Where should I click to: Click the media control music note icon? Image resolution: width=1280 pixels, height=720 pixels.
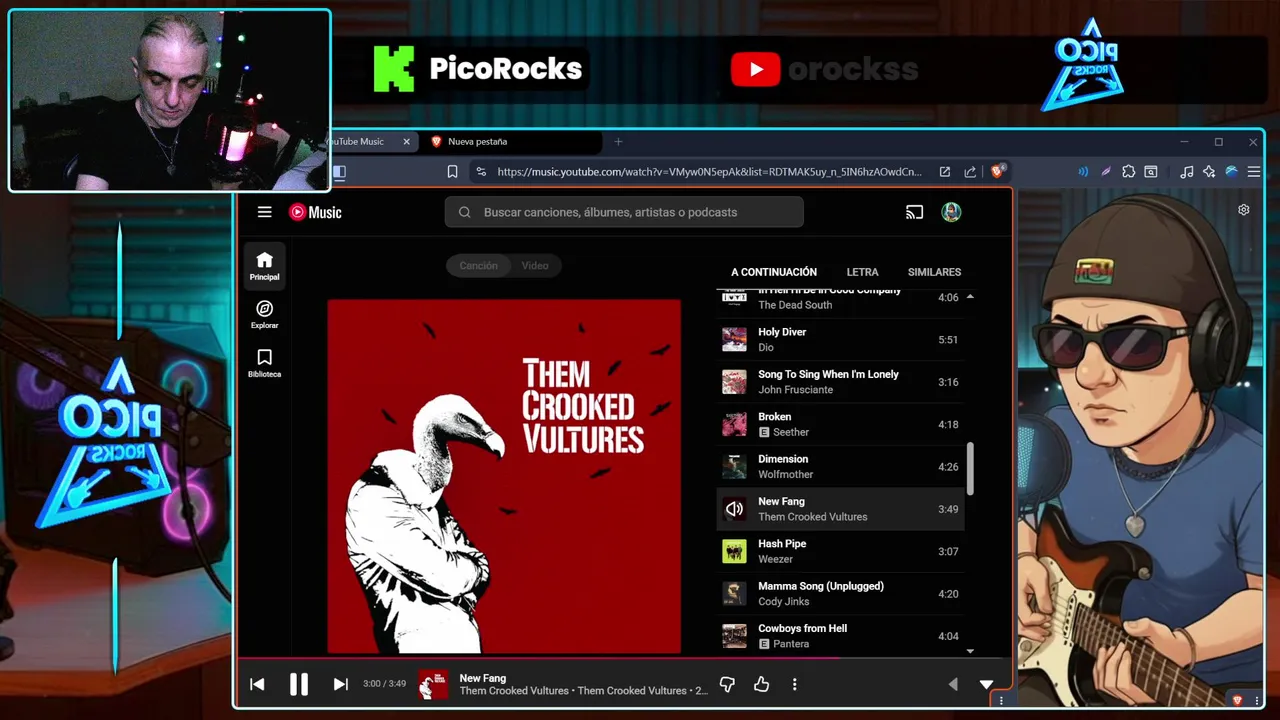tap(1186, 172)
